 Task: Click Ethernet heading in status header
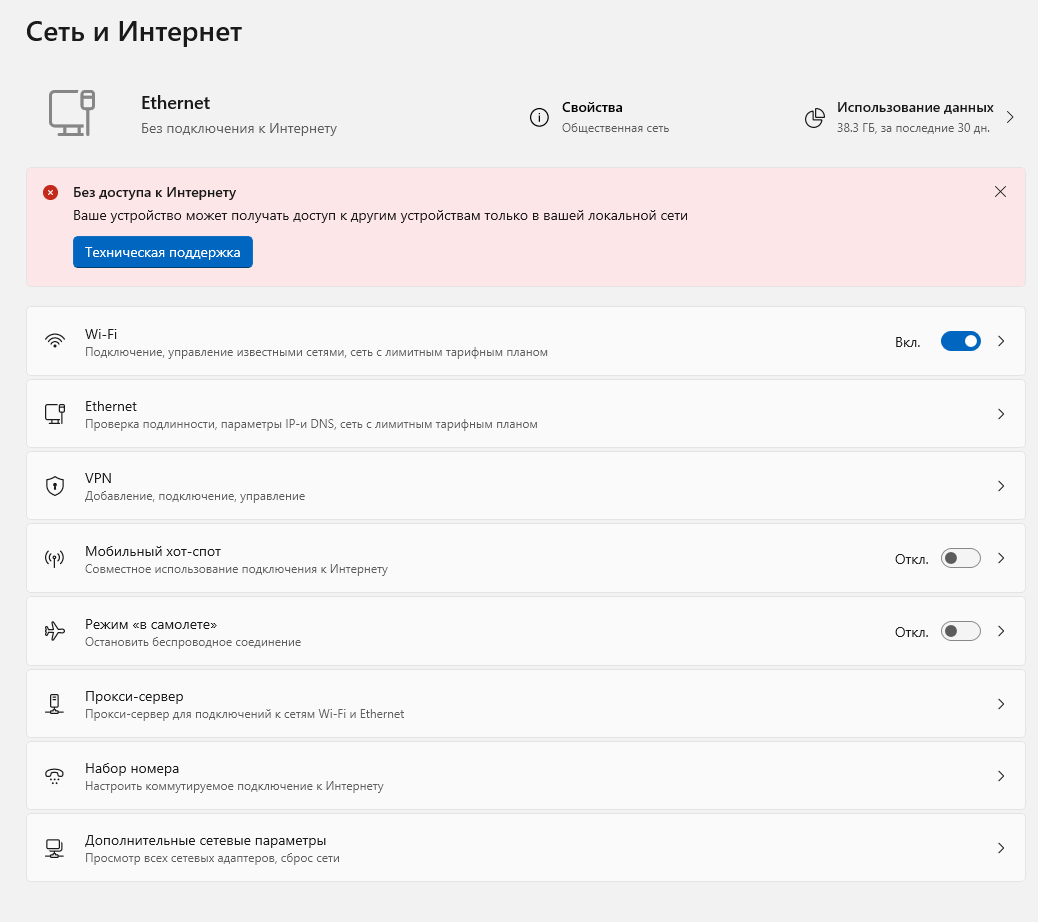(175, 103)
